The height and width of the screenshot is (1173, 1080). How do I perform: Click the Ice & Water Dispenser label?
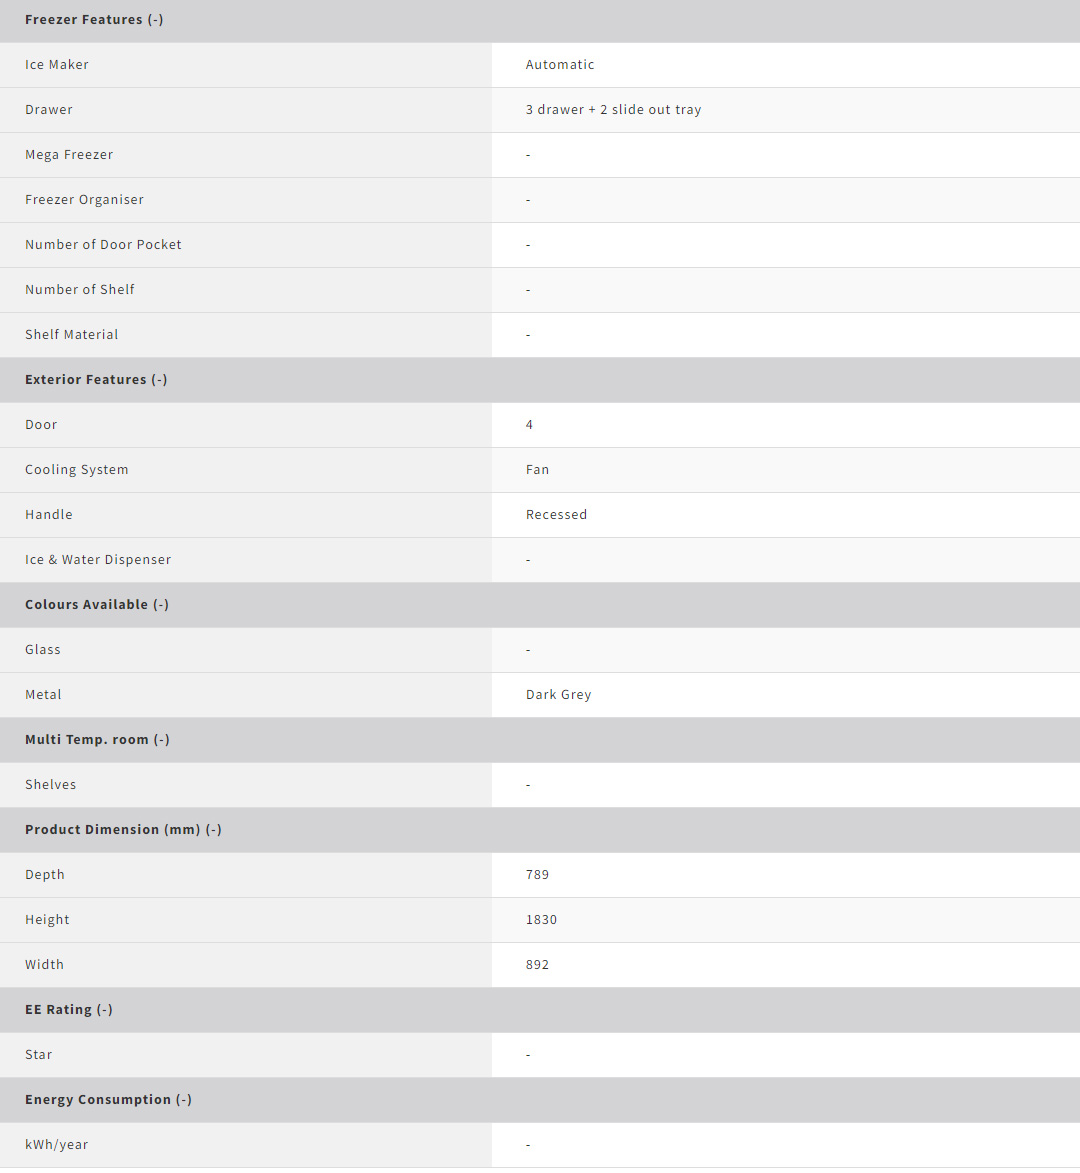[x=98, y=560]
